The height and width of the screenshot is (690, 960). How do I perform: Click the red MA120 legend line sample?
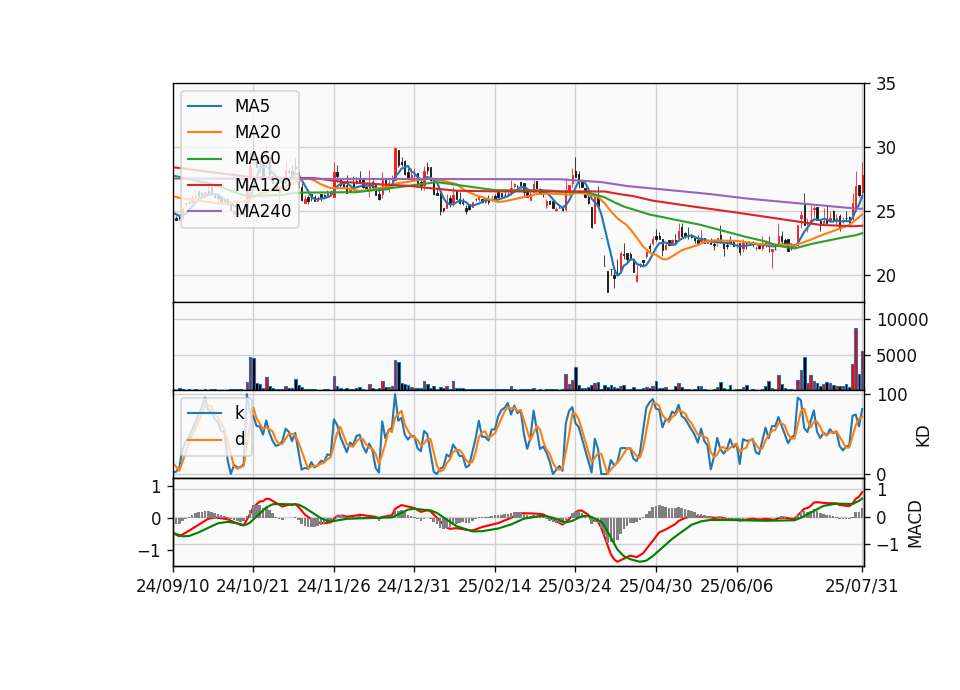[x=204, y=185]
